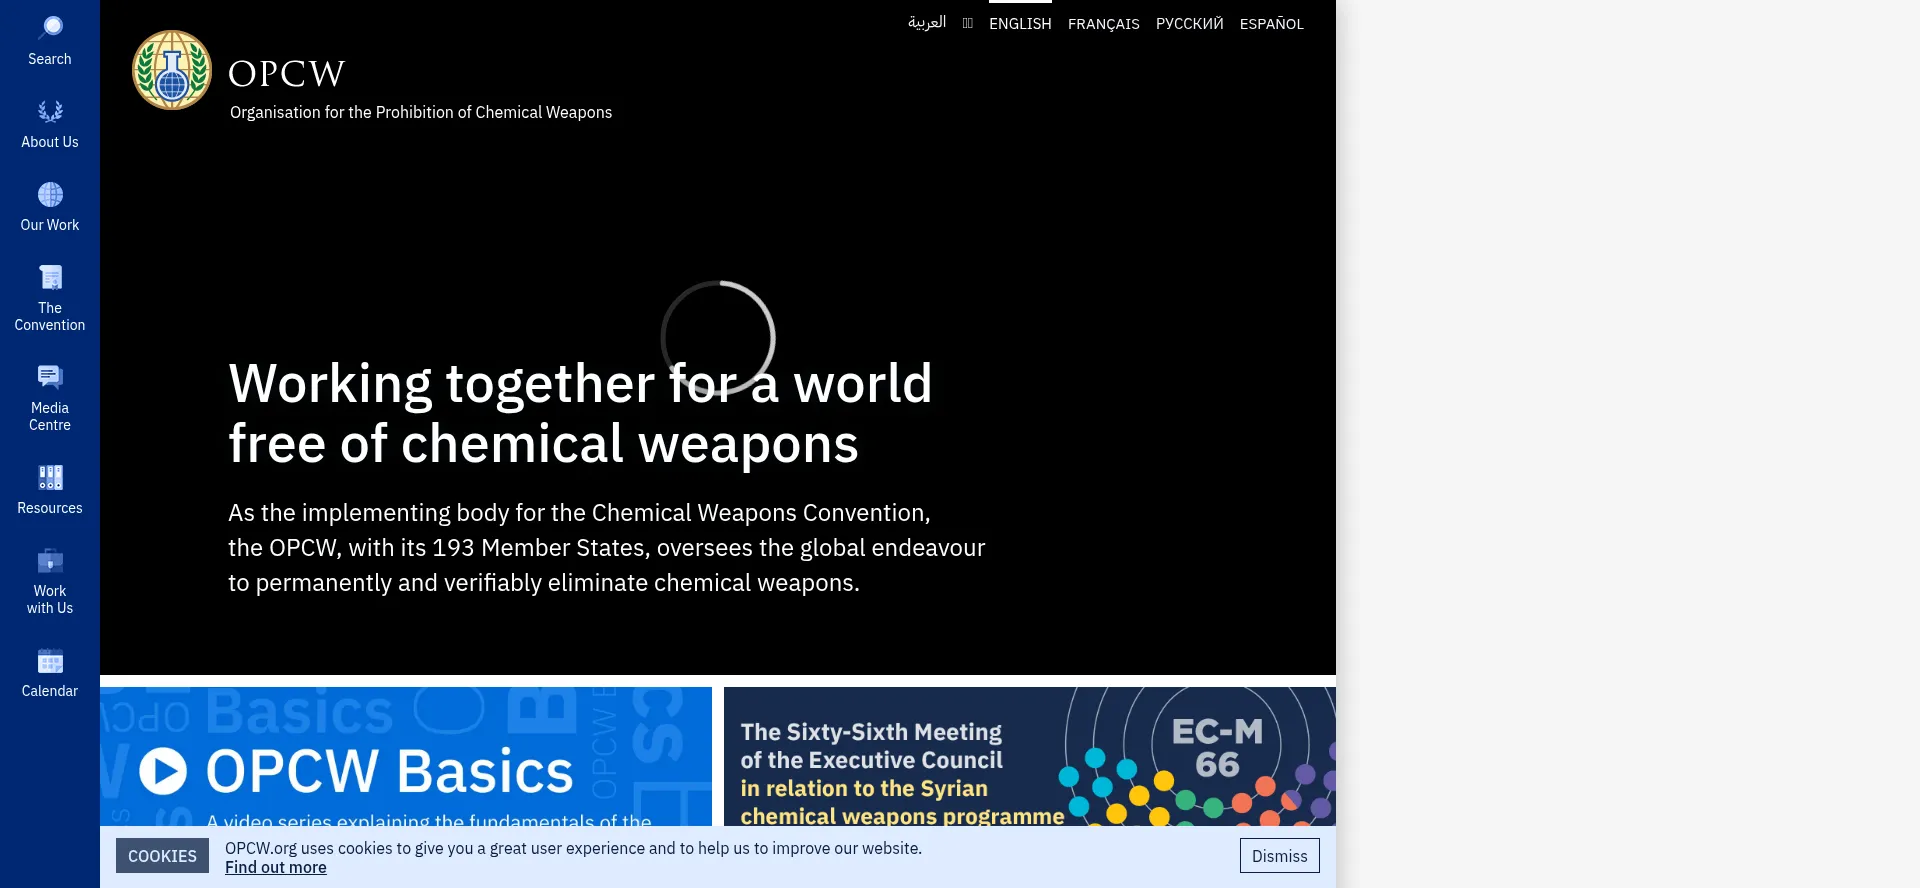Open Resources binders icon
The image size is (1920, 888).
point(50,477)
